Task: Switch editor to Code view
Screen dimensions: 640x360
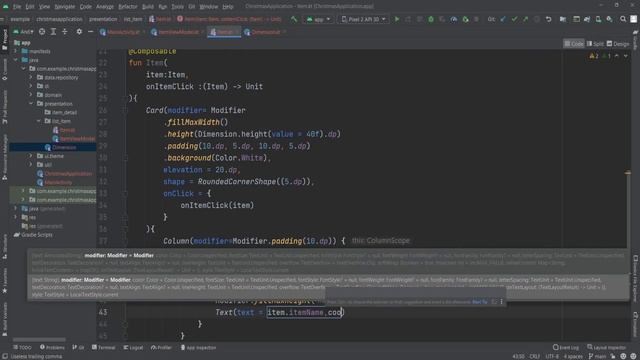Action: [574, 44]
